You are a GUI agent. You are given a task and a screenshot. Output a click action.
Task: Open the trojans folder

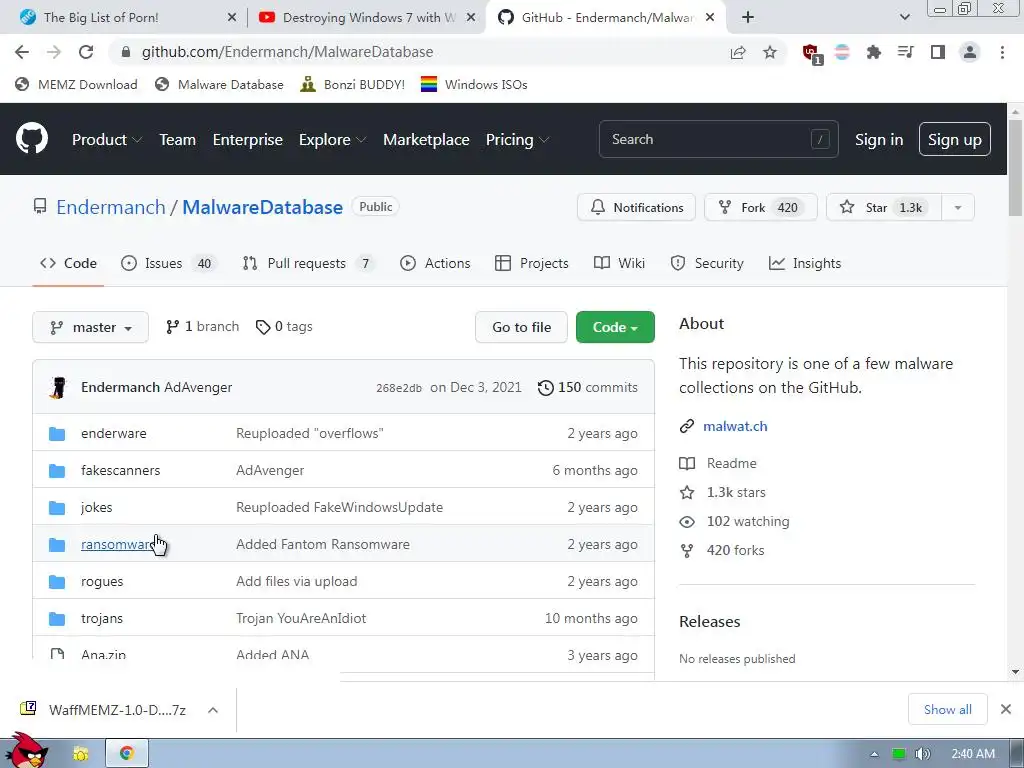[102, 618]
